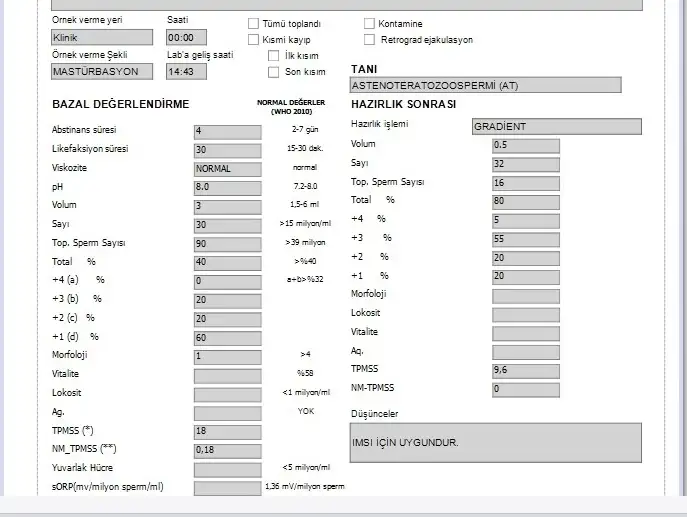Click the TPMSS field under Hazırlık Sonrası

tap(525, 370)
